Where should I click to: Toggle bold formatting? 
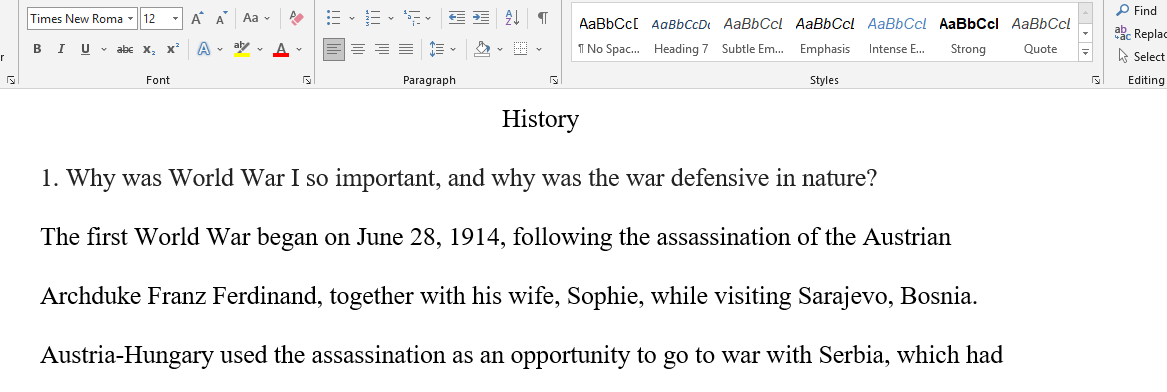click(37, 49)
